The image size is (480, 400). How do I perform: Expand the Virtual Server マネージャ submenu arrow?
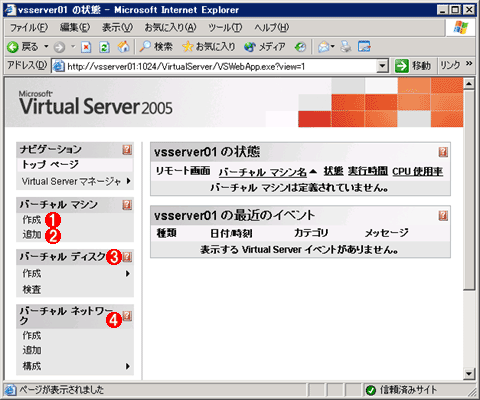click(x=129, y=181)
